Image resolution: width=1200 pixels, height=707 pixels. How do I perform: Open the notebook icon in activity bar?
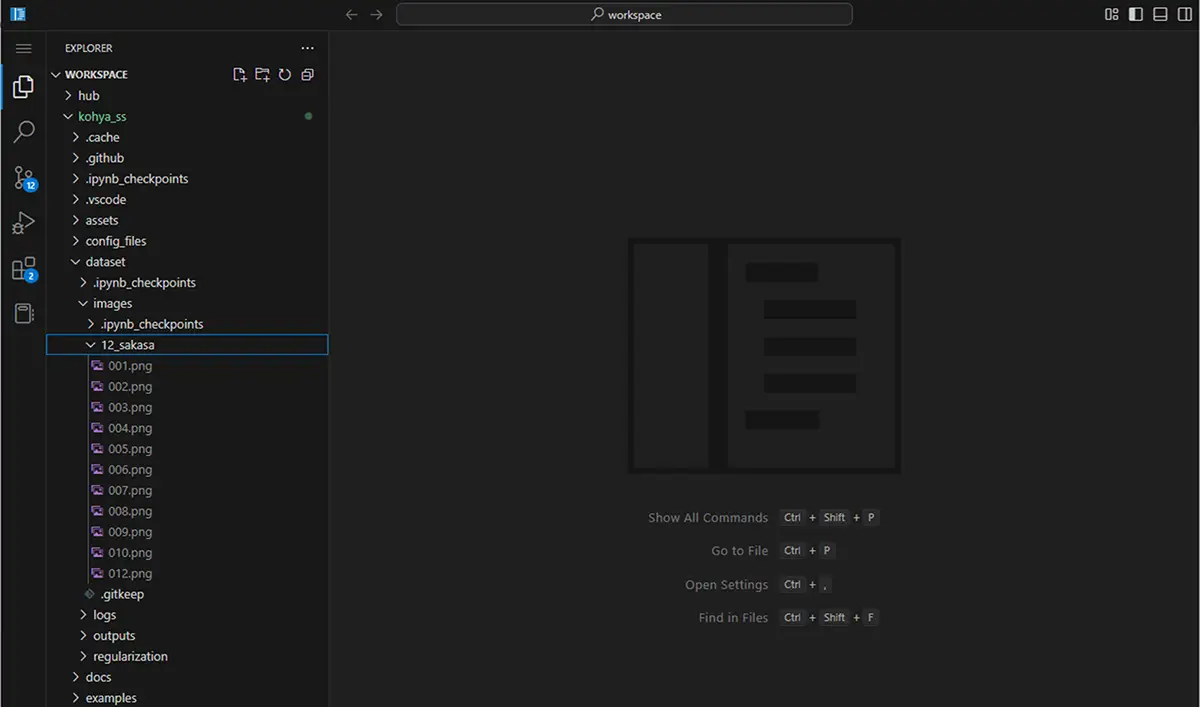coord(23,314)
